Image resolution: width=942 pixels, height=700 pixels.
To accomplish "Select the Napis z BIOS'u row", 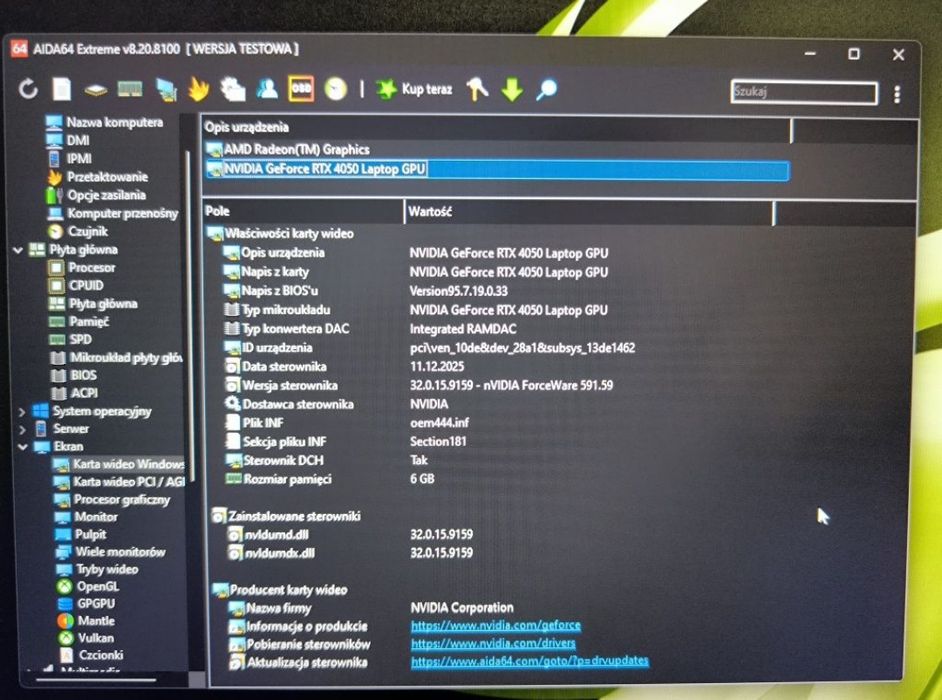I will click(x=366, y=291).
